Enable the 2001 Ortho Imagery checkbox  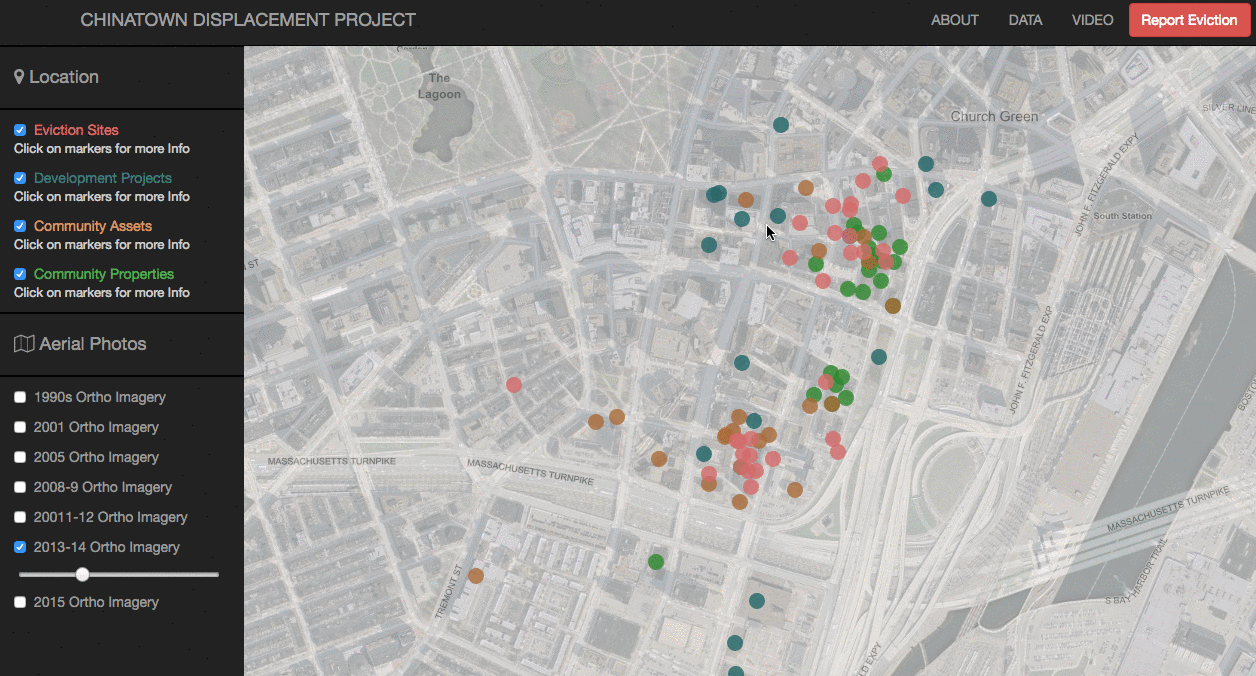(20, 427)
